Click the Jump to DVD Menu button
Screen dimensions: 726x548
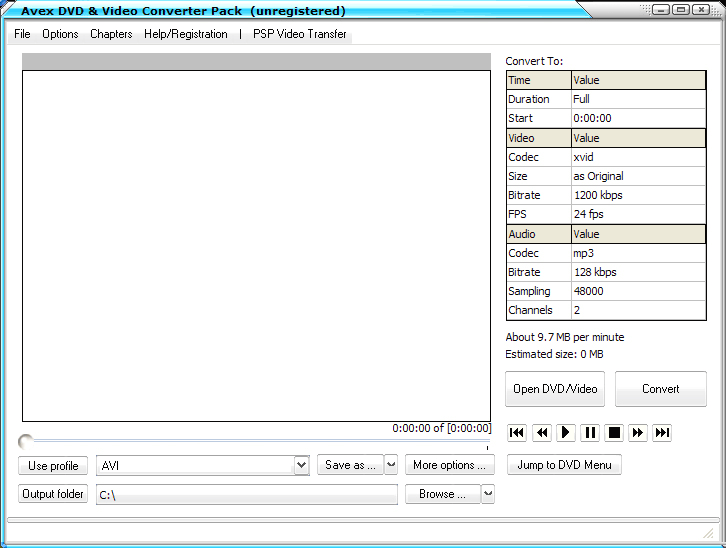point(565,465)
